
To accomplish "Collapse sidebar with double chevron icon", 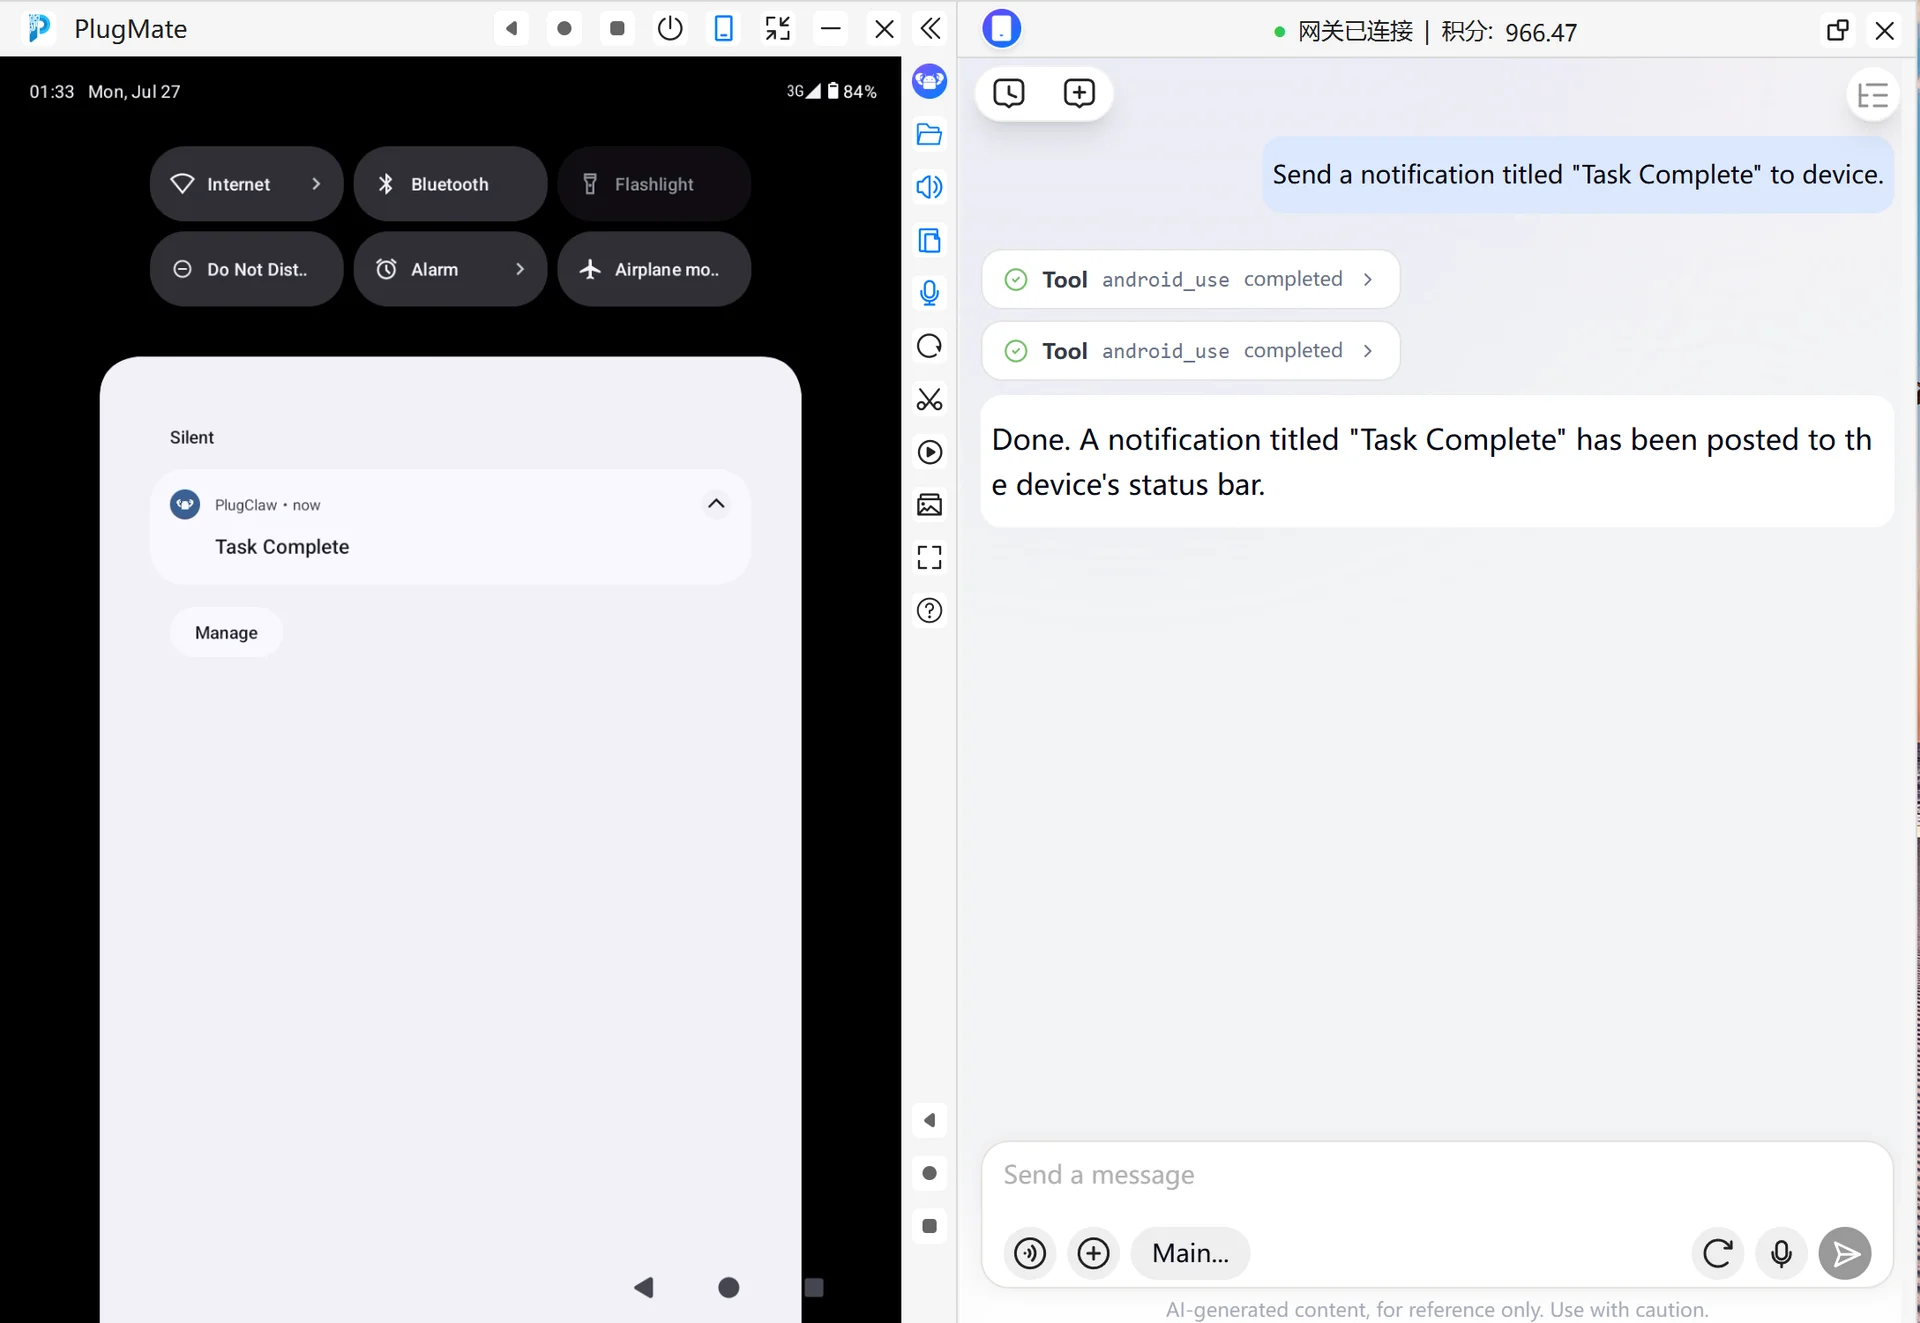I will [930, 29].
